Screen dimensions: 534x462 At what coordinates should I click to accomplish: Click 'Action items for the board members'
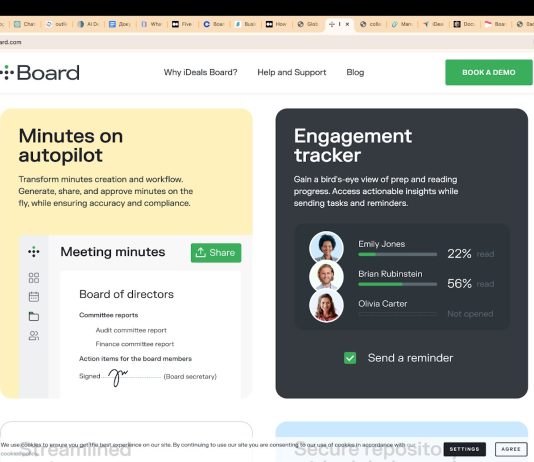[136, 359]
